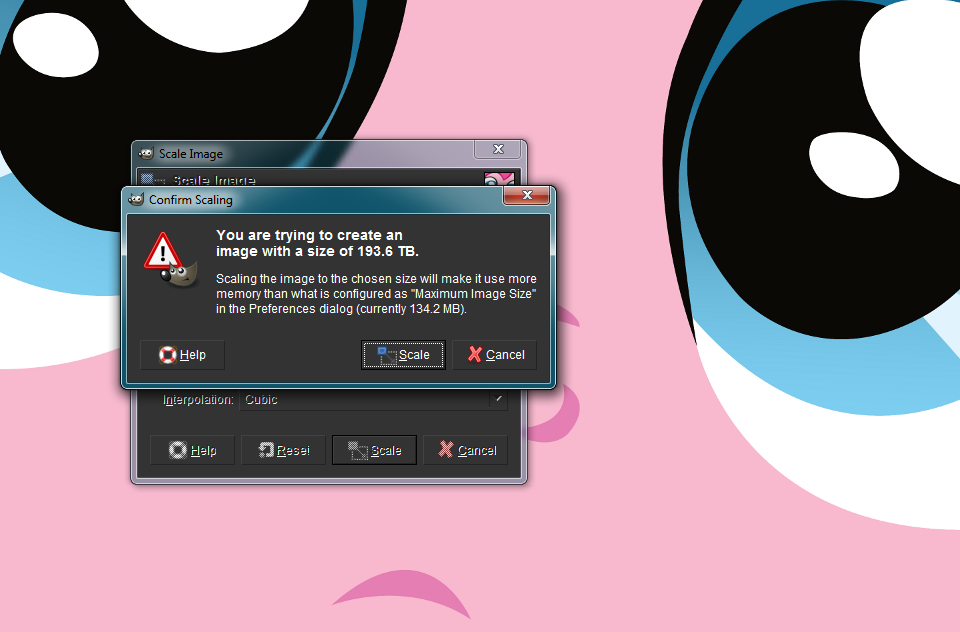This screenshot has width=960, height=632.
Task: Click the GIMP icon in Confirm Scaling title bar
Action: click(x=137, y=200)
